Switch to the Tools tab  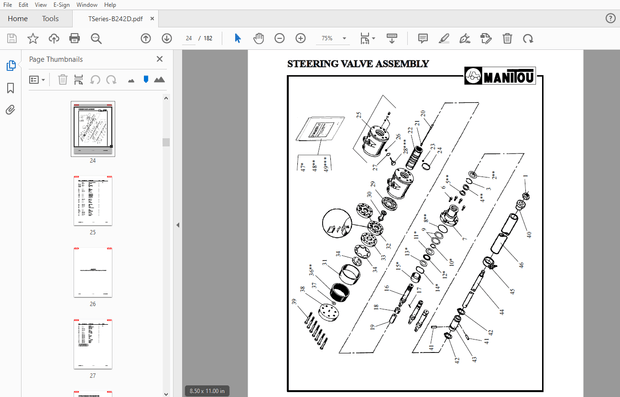50,19
